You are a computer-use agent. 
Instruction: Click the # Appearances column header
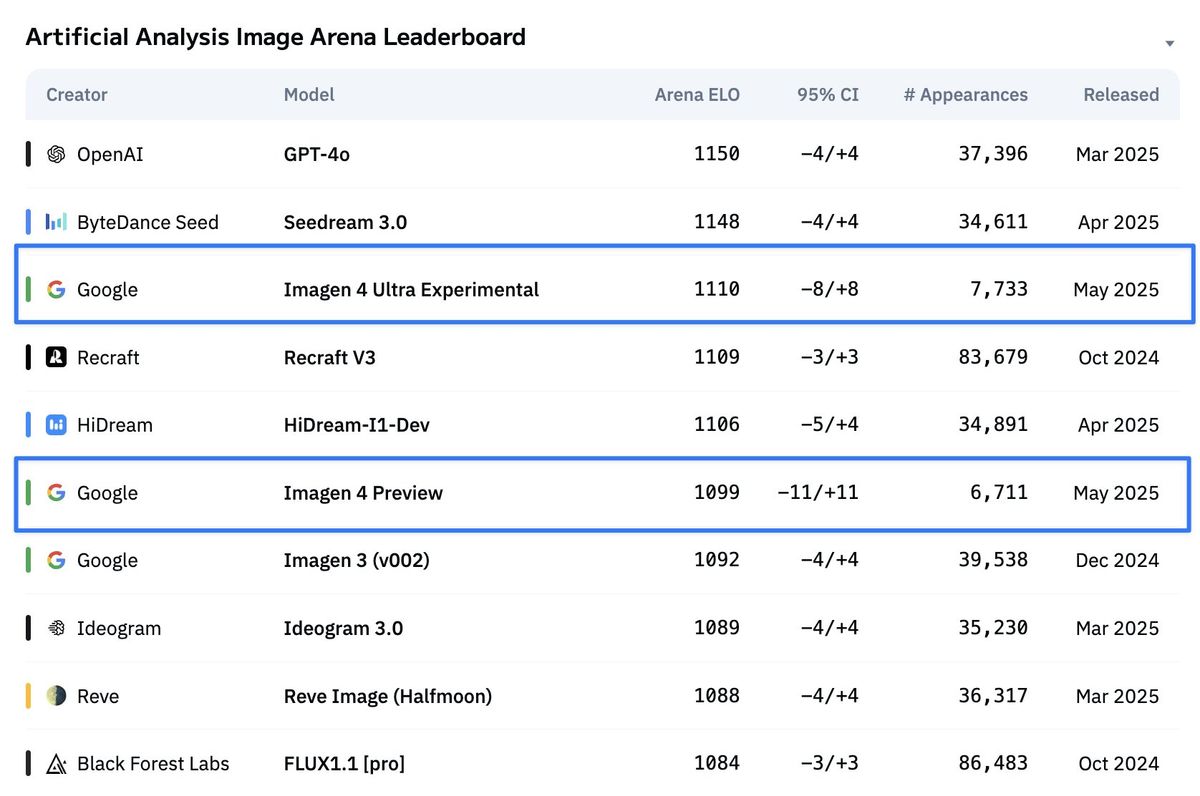(966, 94)
